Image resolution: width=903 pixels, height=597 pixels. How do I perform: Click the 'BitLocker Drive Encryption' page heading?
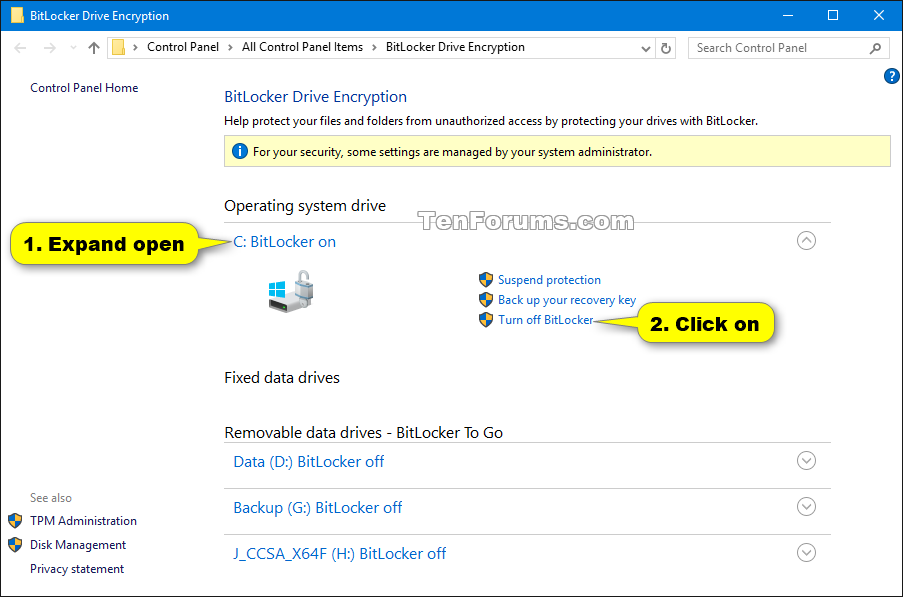tap(316, 97)
